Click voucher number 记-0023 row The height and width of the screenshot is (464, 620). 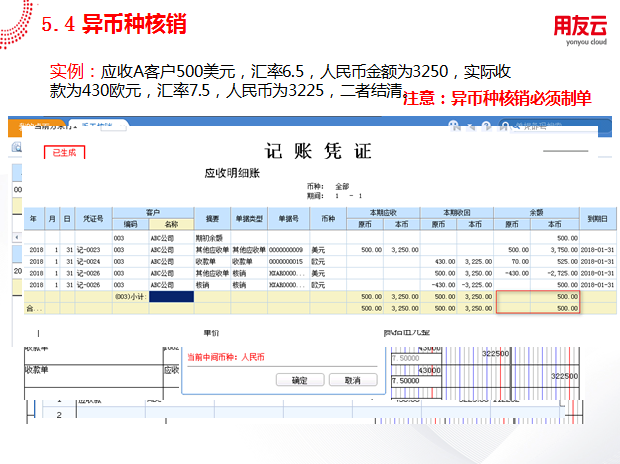pos(93,250)
